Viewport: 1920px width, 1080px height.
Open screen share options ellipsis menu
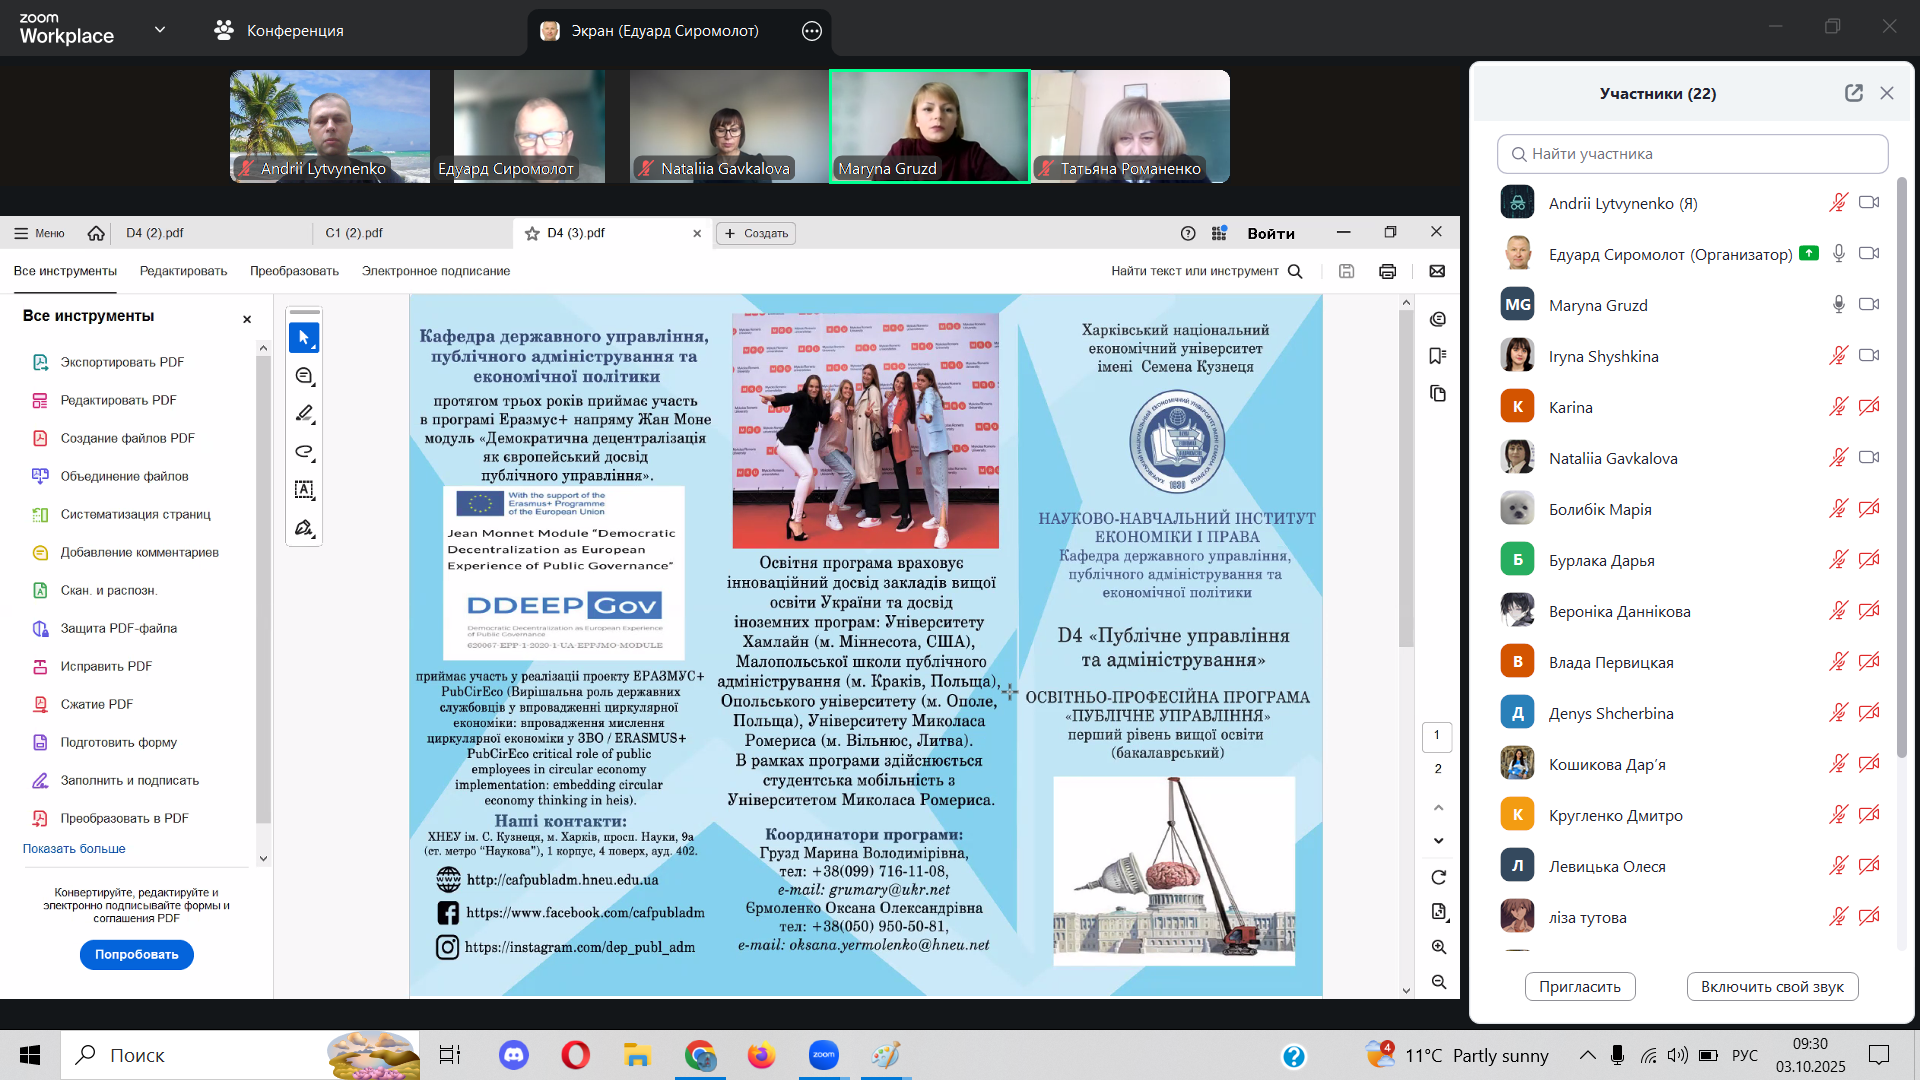[x=812, y=31]
